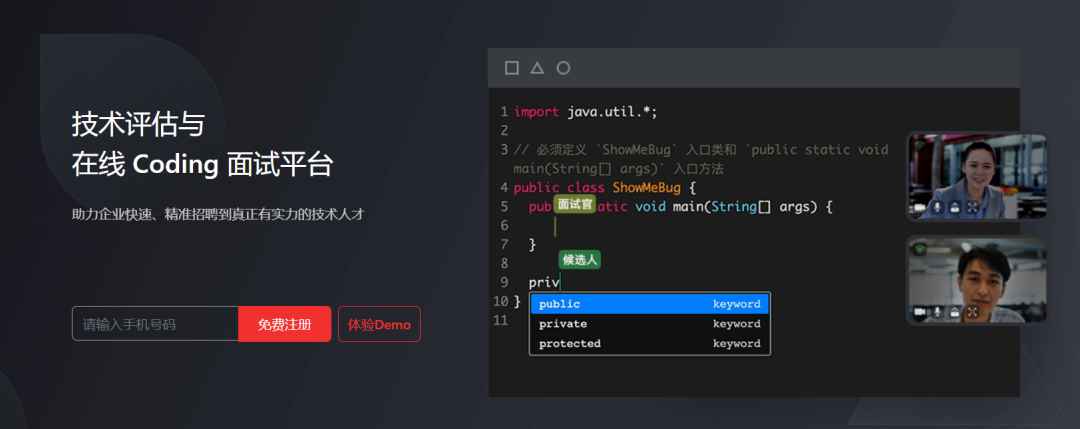Viewport: 1080px width, 429px height.
Task: Mute microphone on the man's video tile
Action: click(937, 312)
